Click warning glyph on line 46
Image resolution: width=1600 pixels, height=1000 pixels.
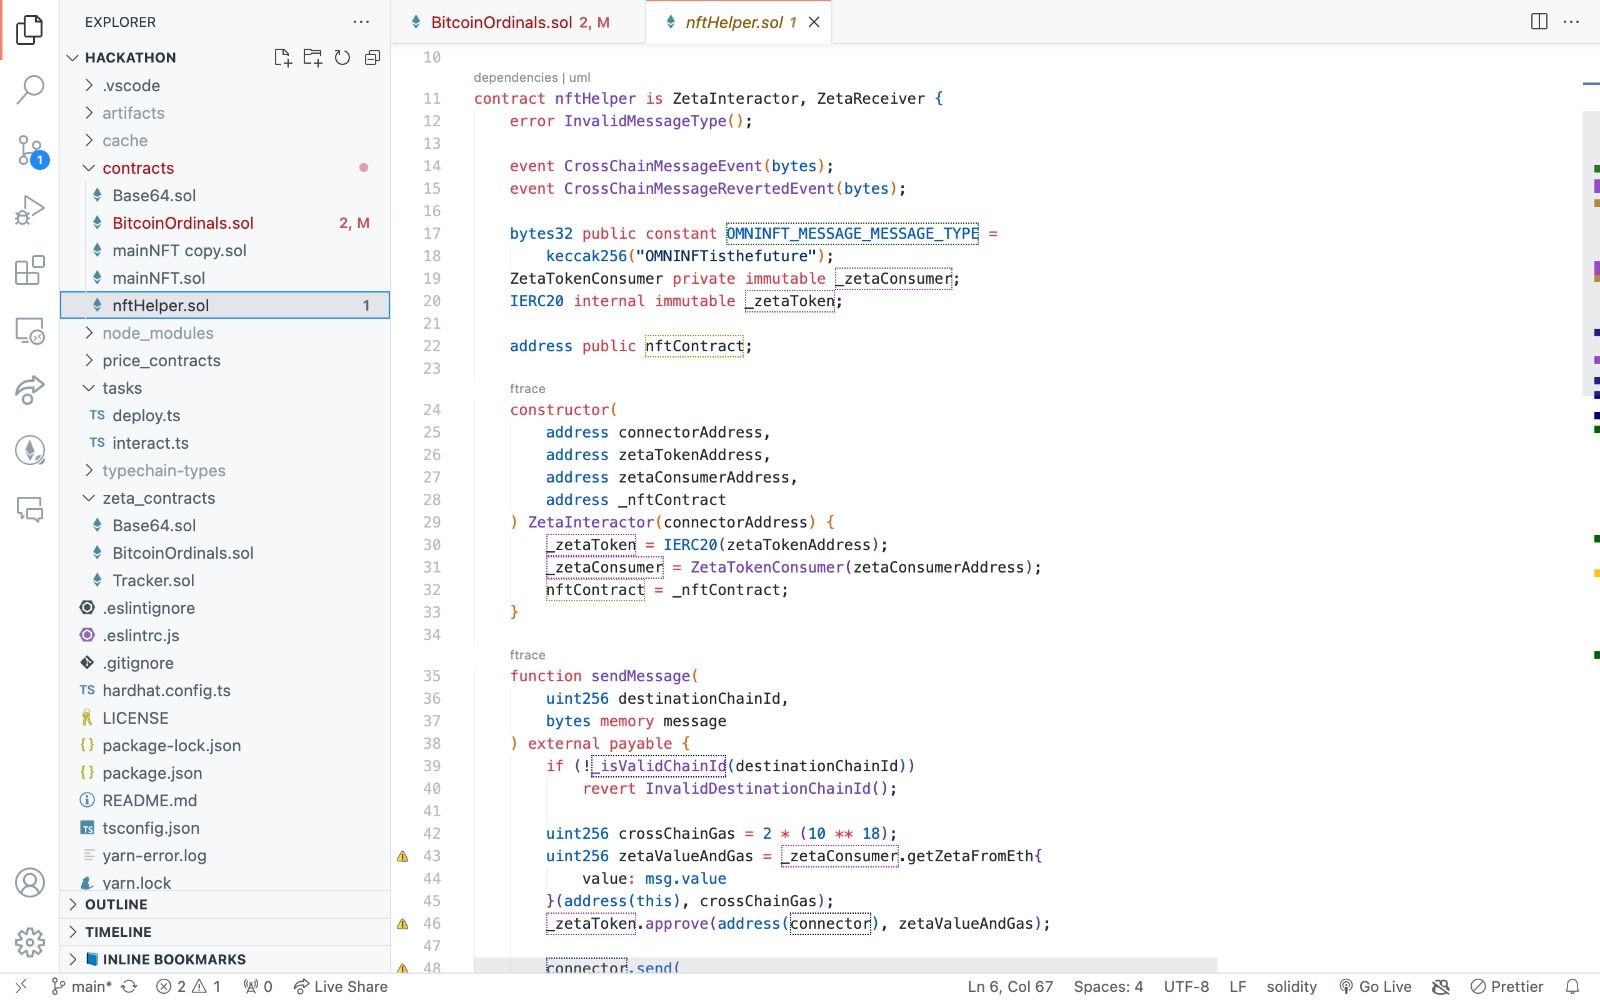(403, 924)
